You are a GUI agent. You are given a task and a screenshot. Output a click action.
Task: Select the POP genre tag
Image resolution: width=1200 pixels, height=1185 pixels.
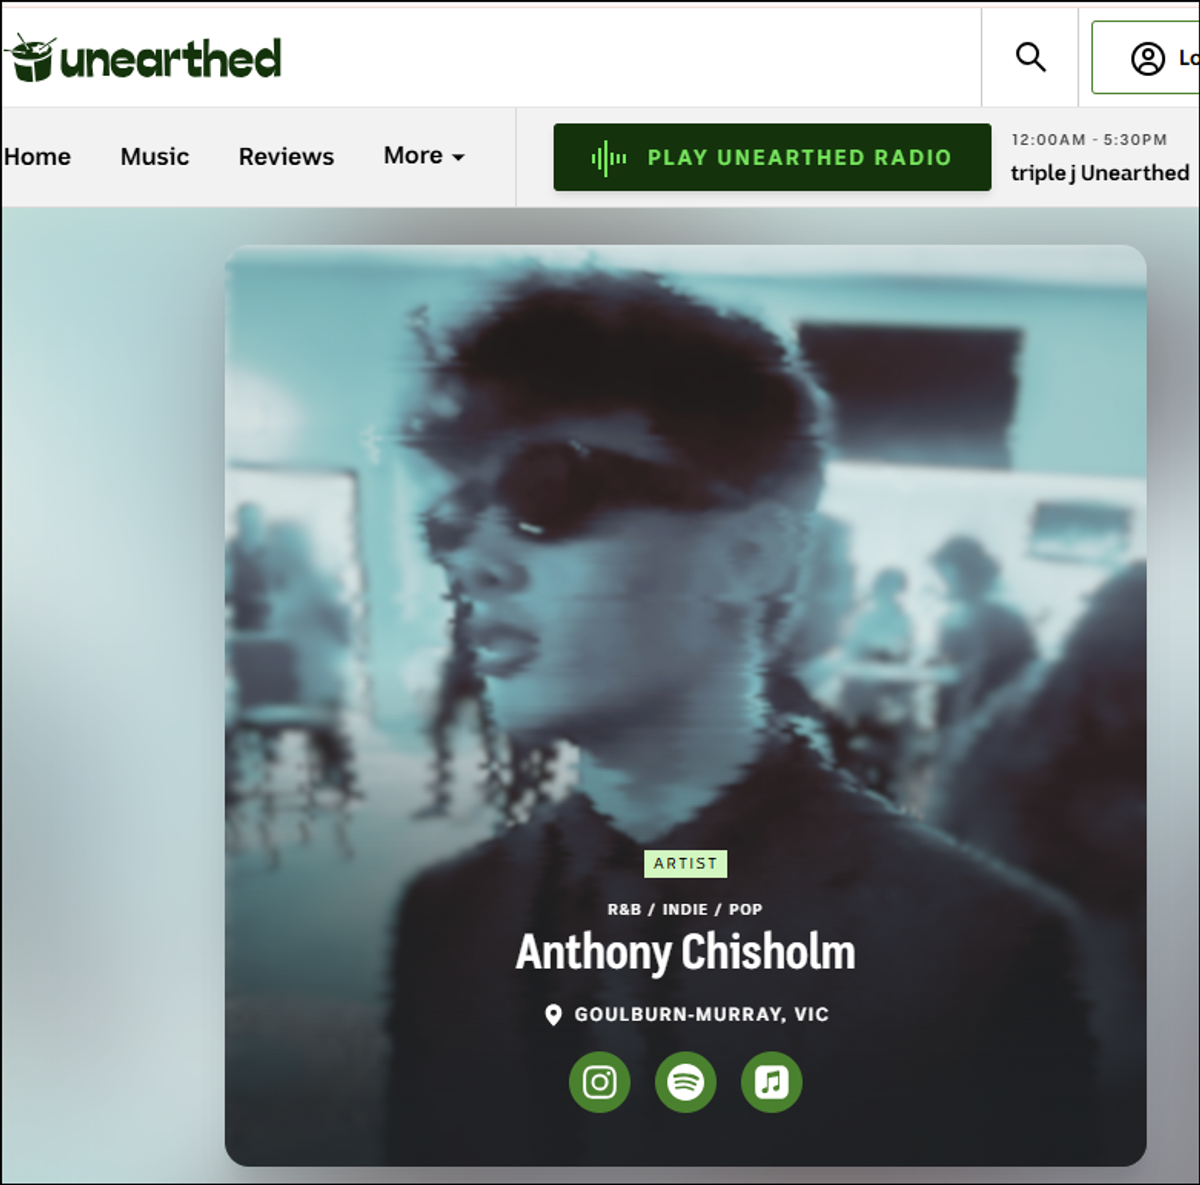745,909
